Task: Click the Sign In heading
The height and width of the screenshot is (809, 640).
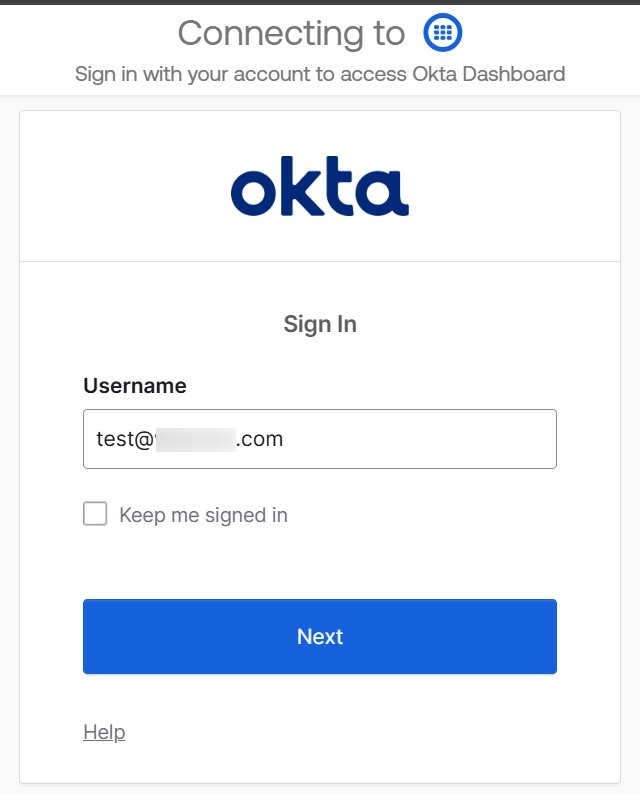Action: click(x=319, y=323)
